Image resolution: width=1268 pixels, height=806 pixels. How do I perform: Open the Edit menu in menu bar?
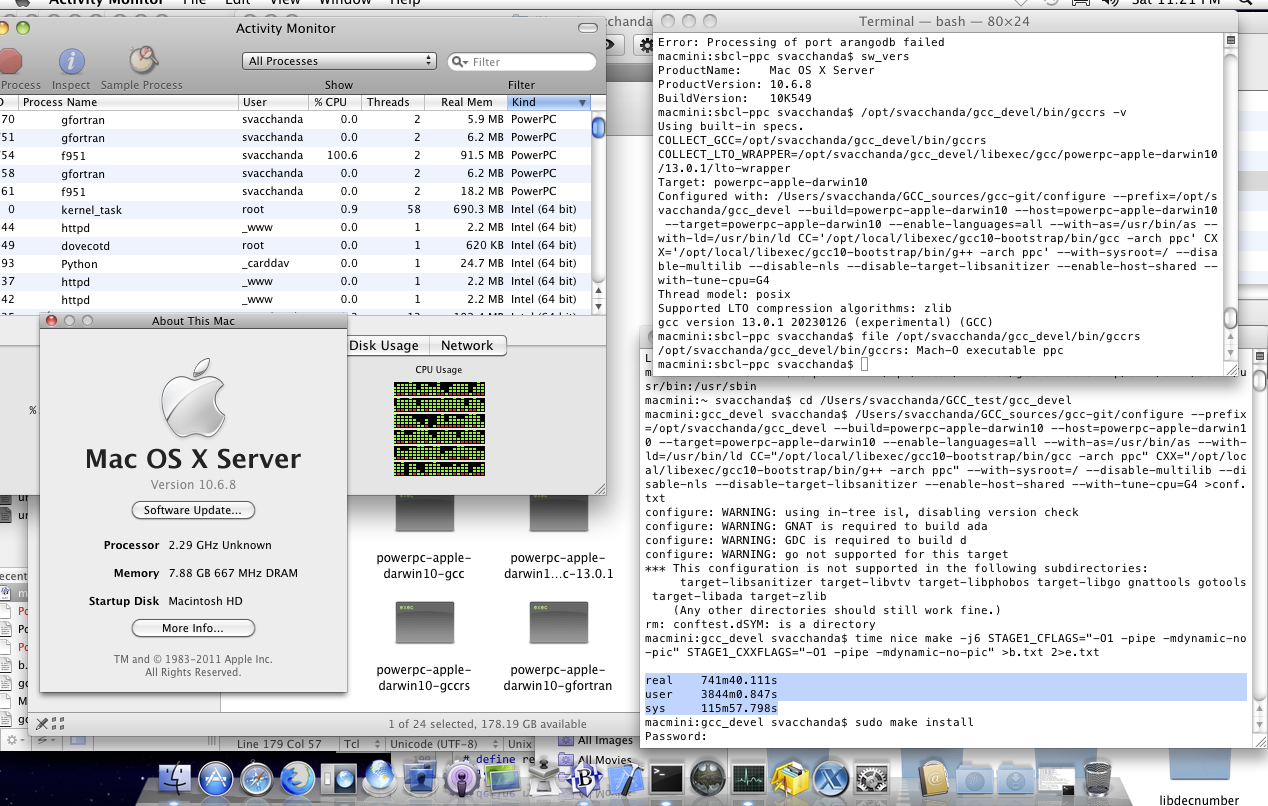[238, 3]
